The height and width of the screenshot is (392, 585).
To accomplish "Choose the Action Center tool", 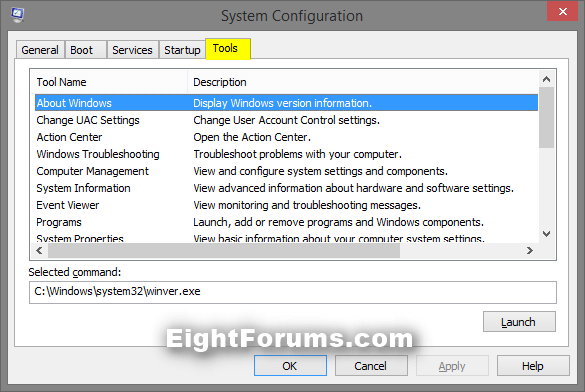I will click(x=286, y=137).
